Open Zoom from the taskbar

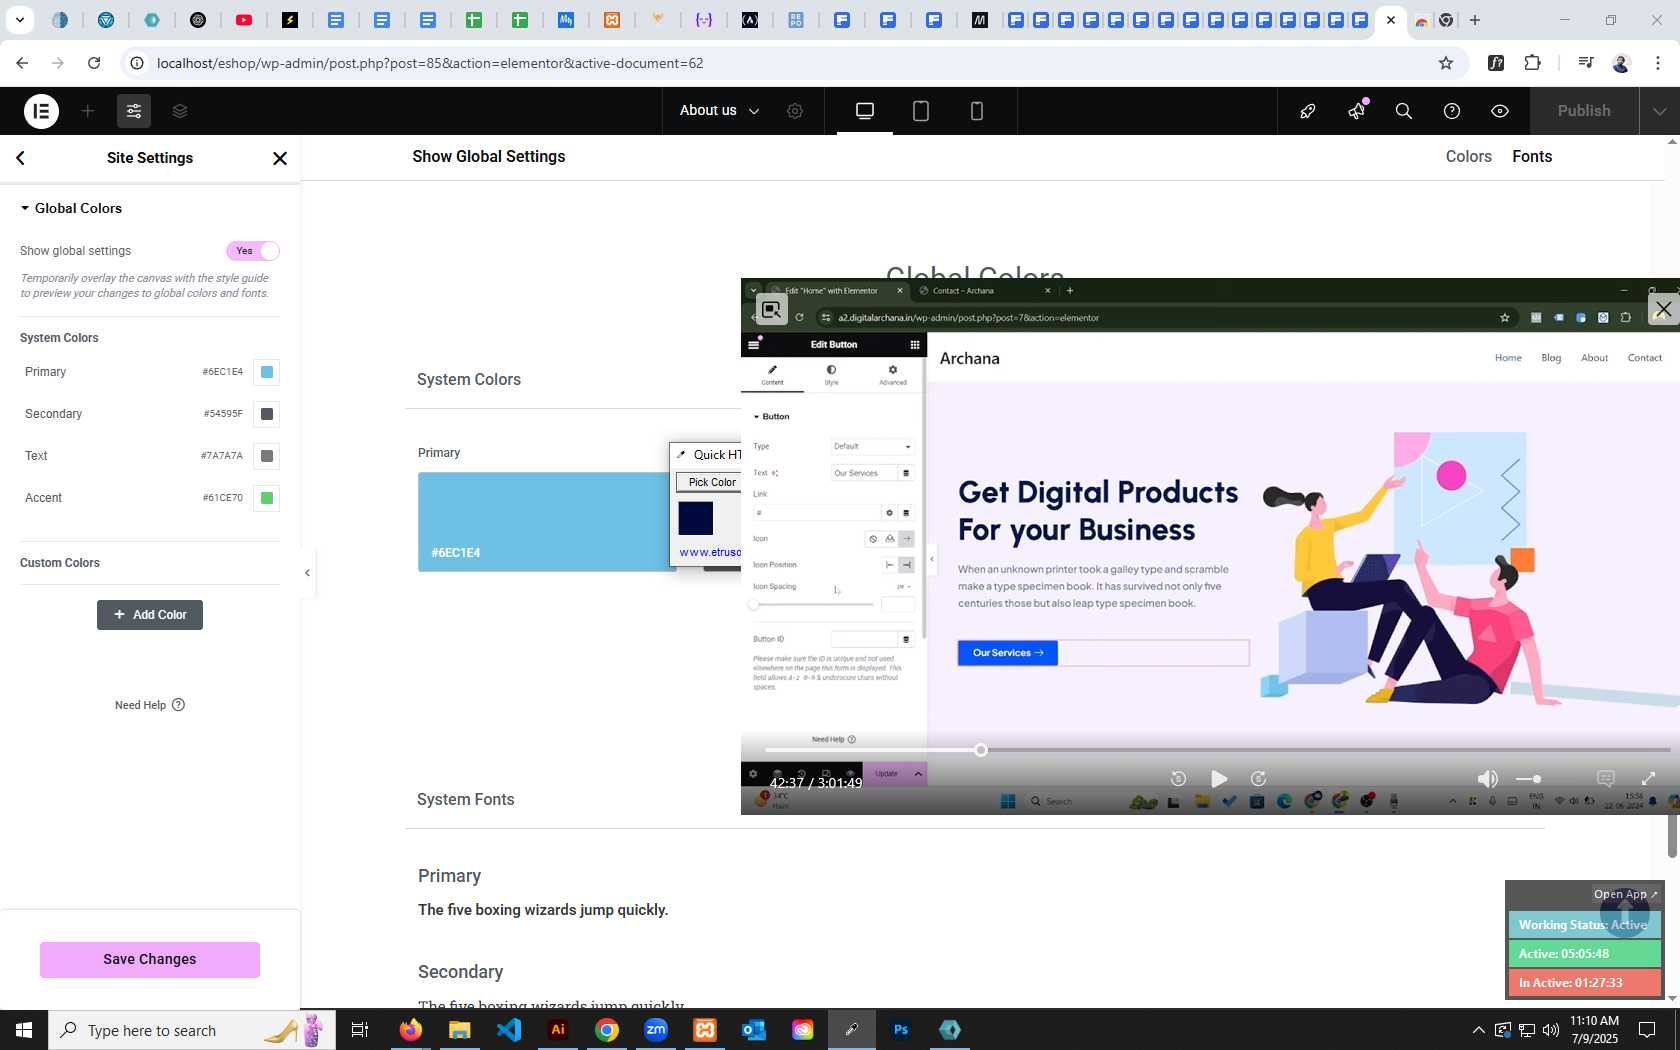point(656,1030)
